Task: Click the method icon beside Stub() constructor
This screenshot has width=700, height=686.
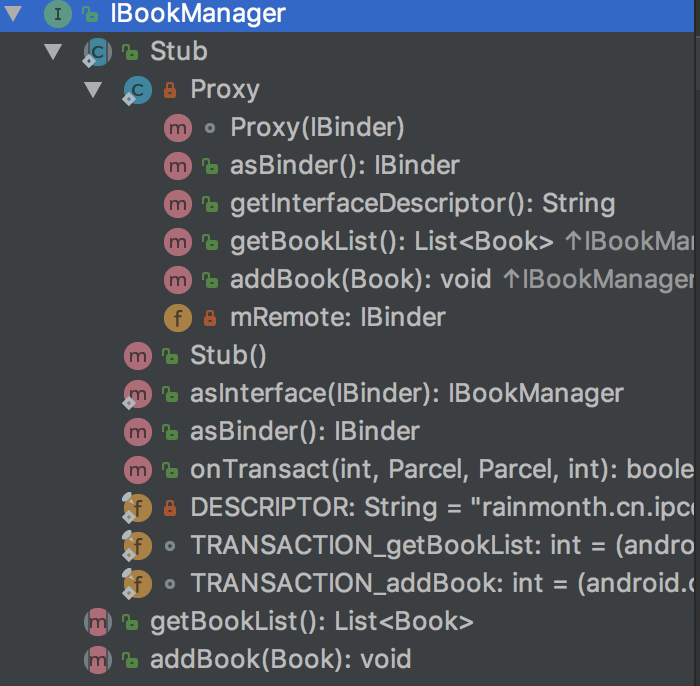Action: [x=137, y=356]
